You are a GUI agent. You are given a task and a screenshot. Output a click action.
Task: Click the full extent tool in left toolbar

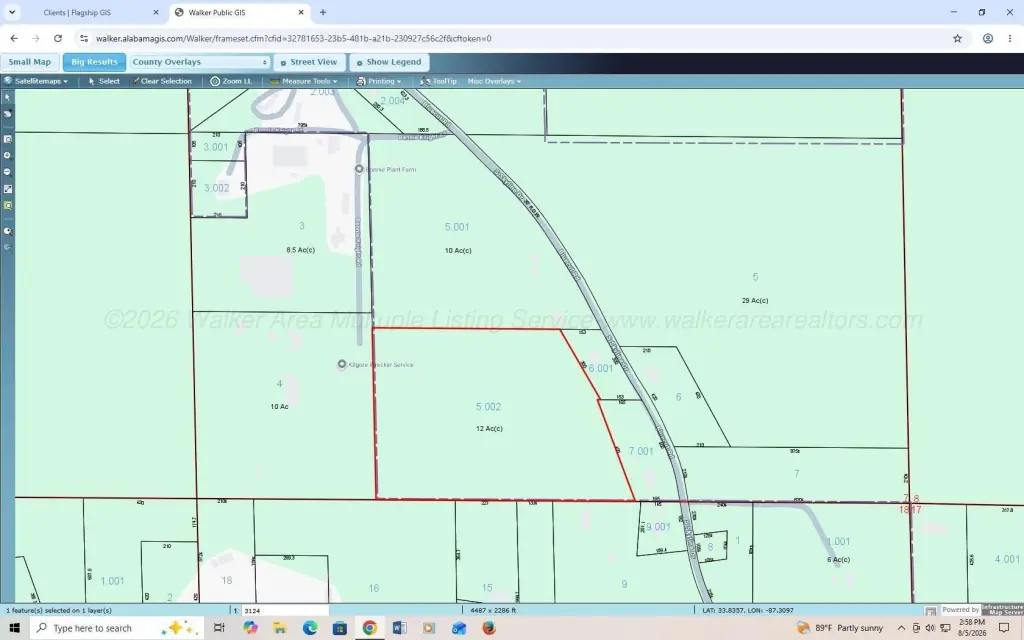(x=7, y=189)
